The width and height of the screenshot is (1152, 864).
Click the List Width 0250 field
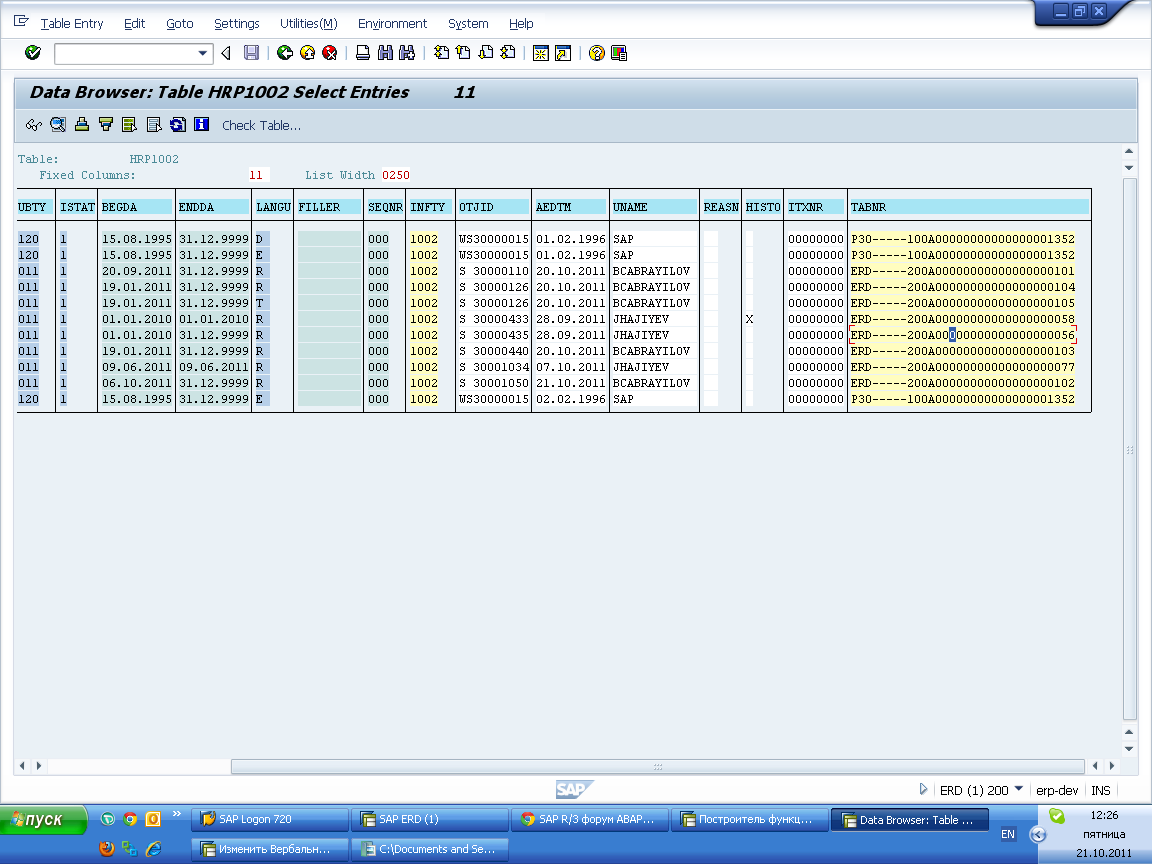[x=395, y=175]
